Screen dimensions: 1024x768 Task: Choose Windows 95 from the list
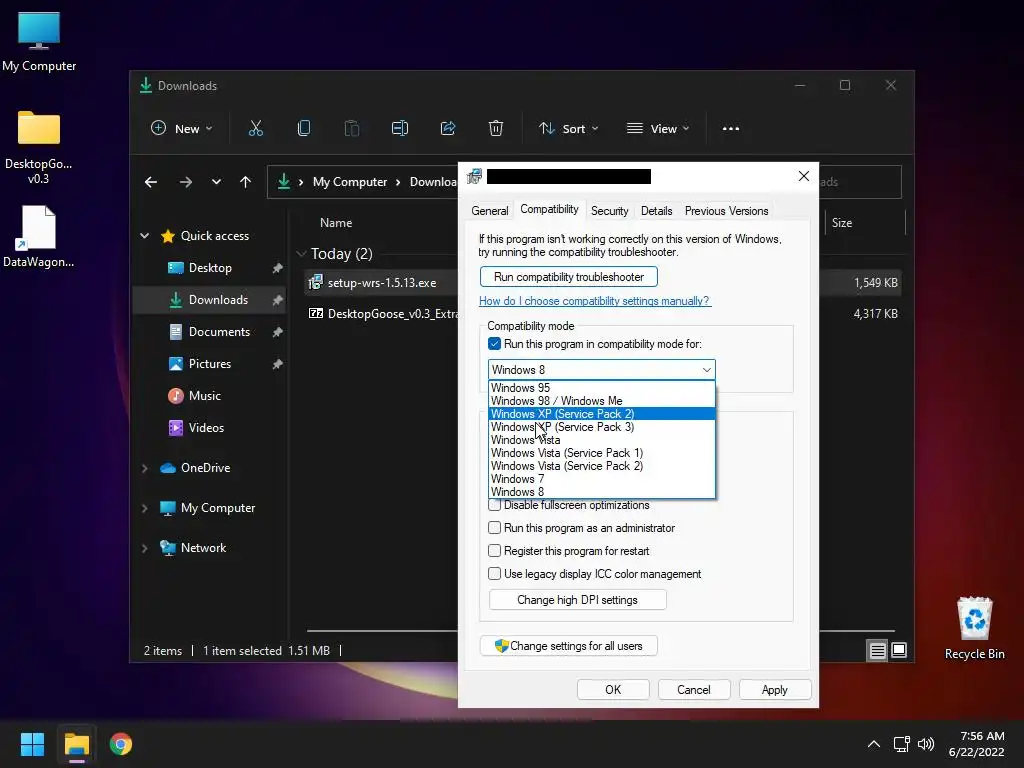click(x=601, y=388)
